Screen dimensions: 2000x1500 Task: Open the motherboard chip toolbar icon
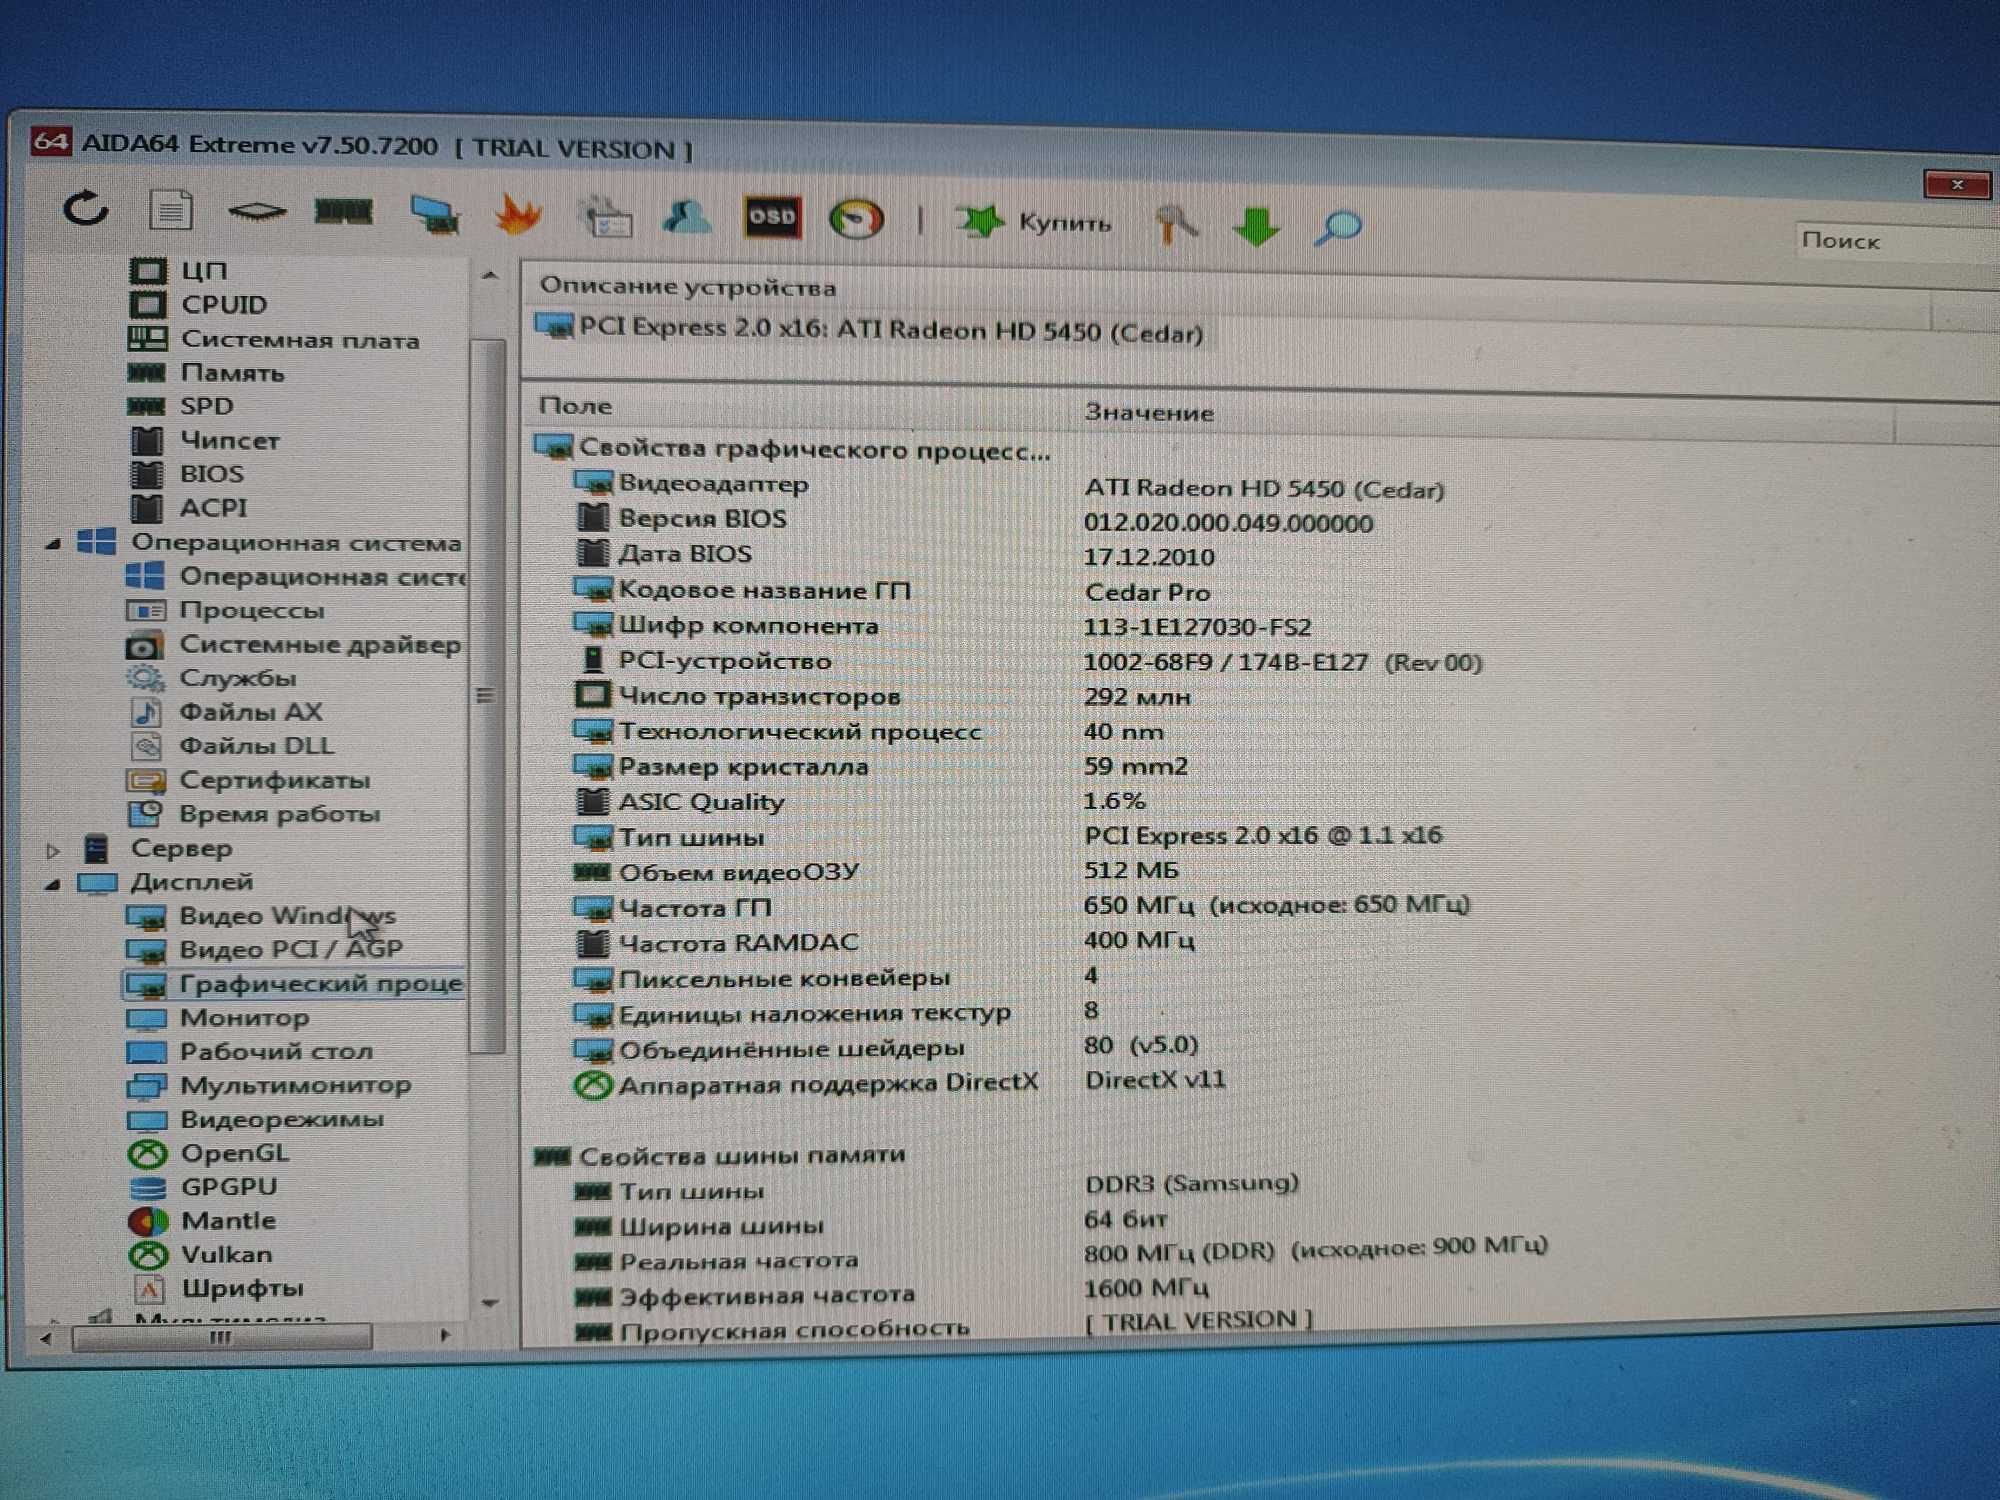(x=256, y=211)
